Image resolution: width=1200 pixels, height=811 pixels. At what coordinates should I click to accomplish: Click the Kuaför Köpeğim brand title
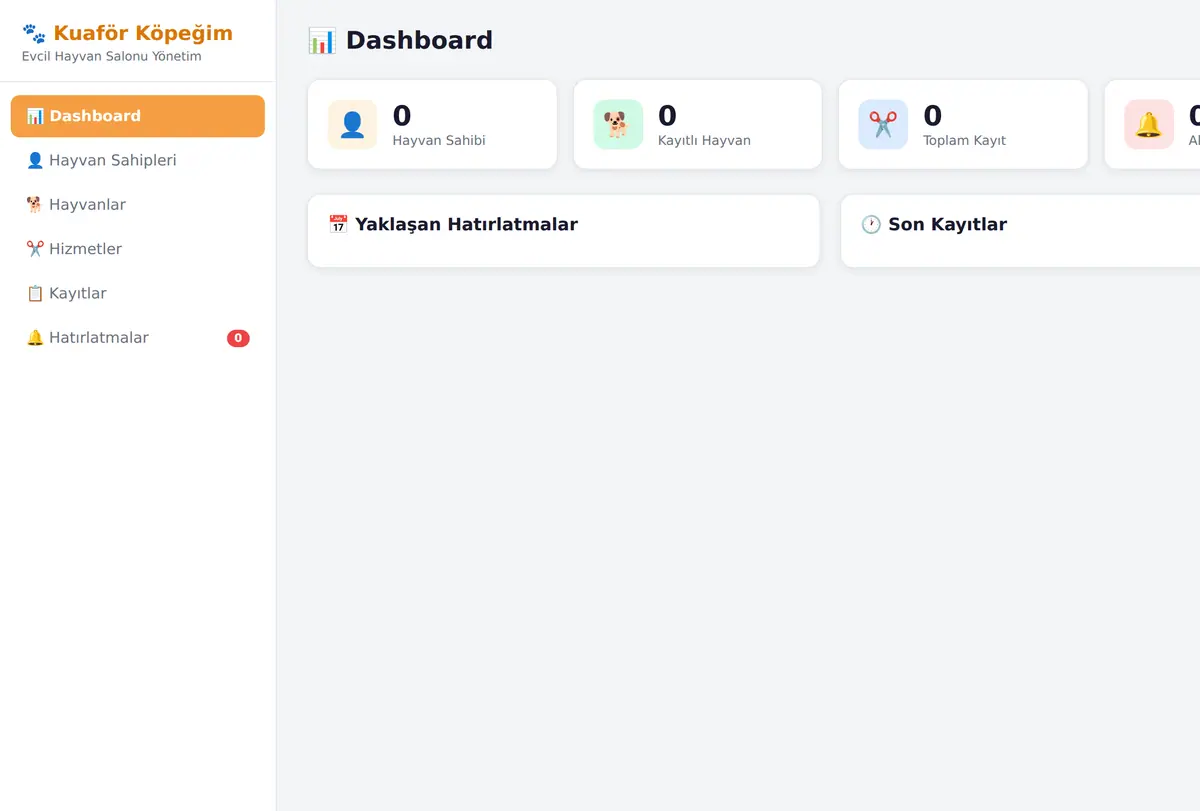click(143, 33)
